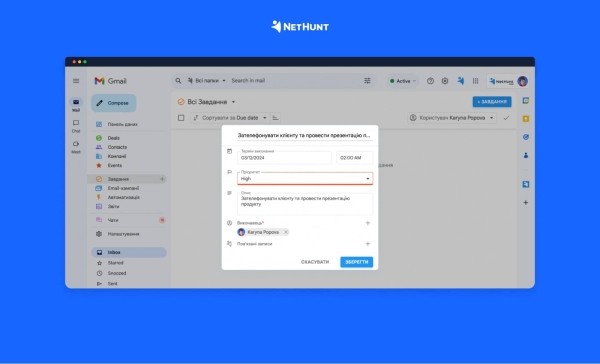The image size is (600, 364).
Task: Click the Get add-ons plus icon
Action: click(x=526, y=202)
